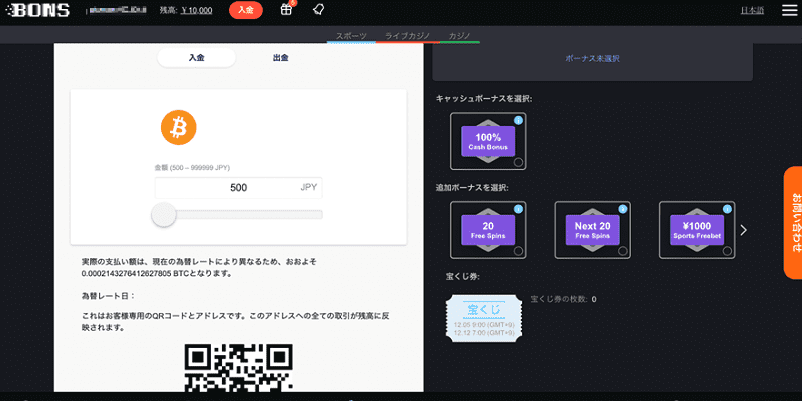Click the ¥1000 Sports Freebet card
The image size is (802, 401).
point(697,230)
